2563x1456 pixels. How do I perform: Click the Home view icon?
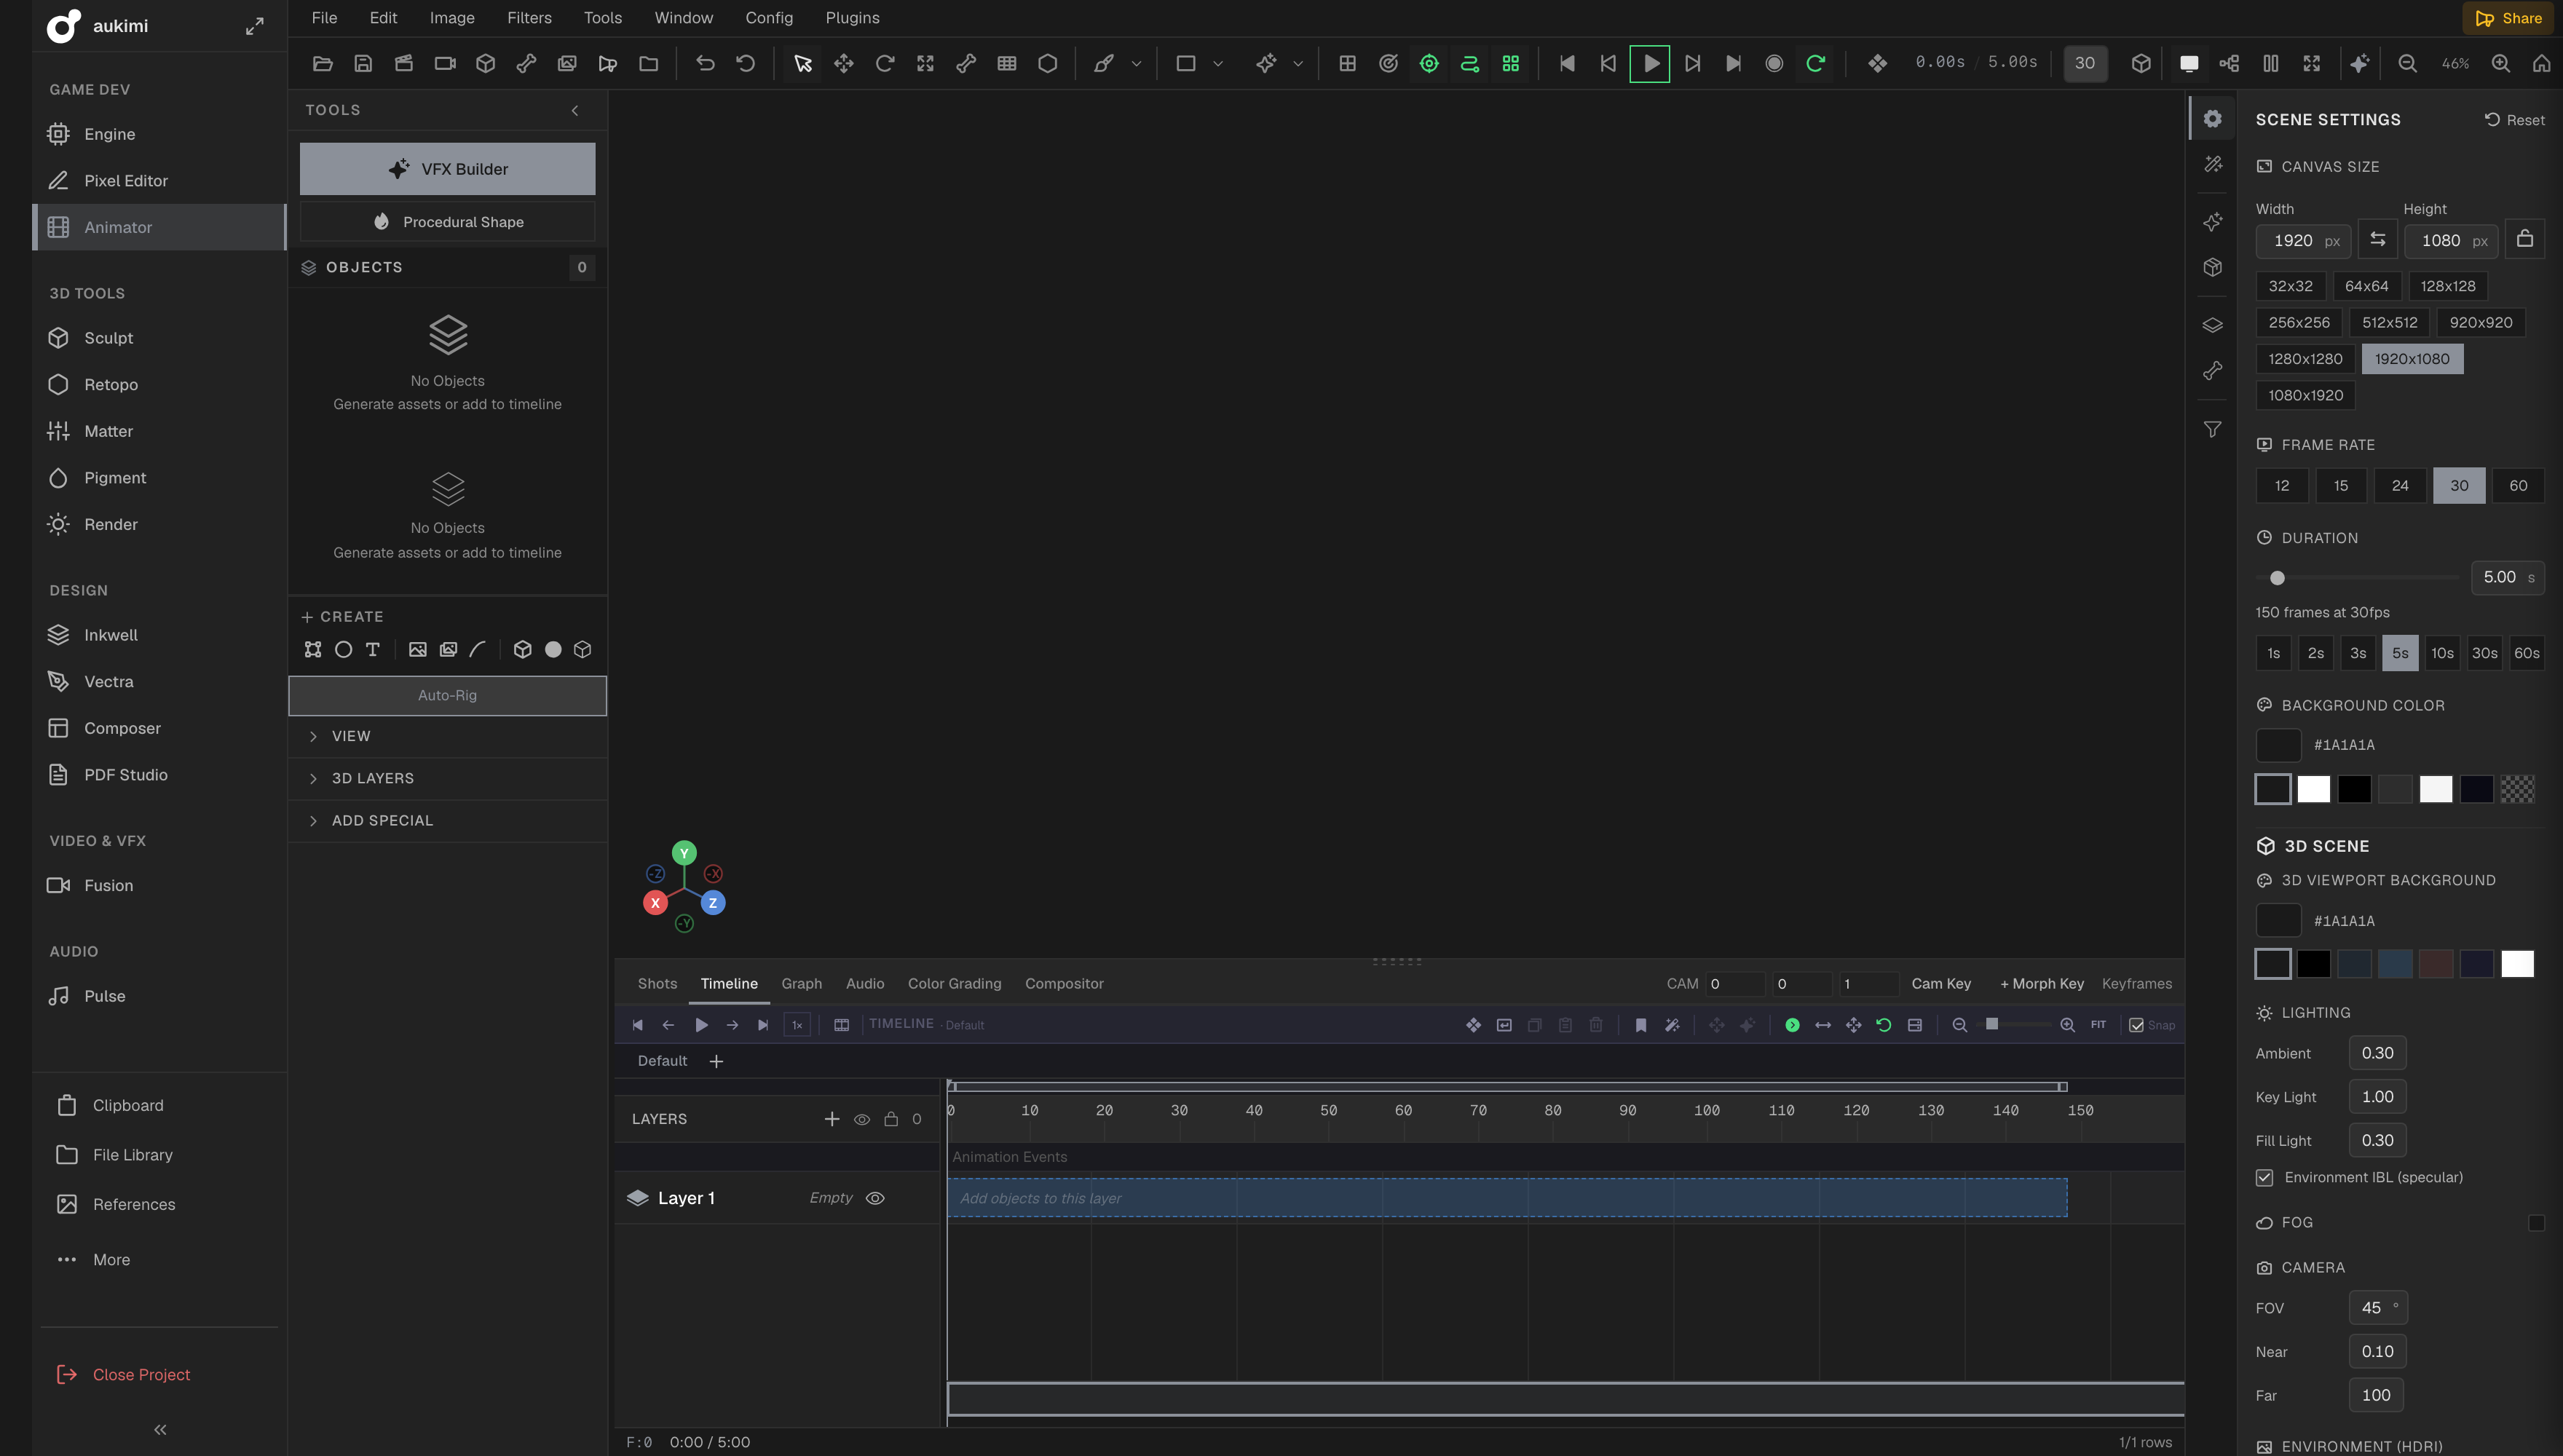[2541, 63]
